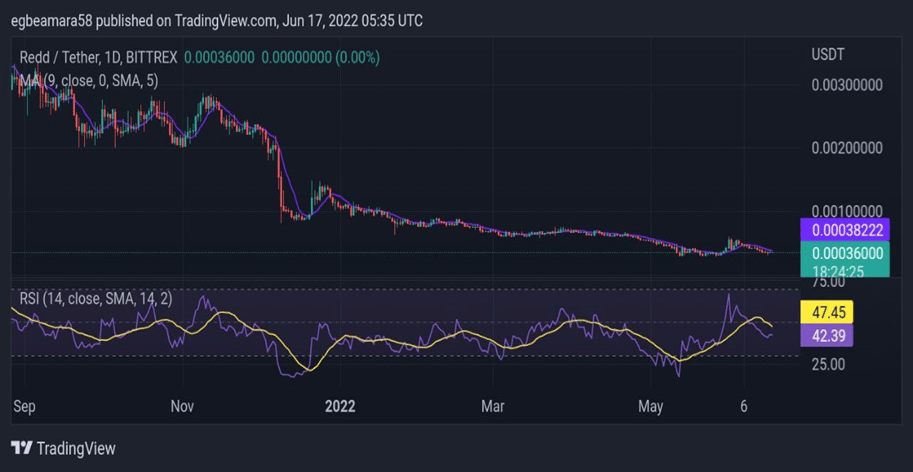Click the 75.00 RSI scale label
The image size is (913, 472).
click(x=829, y=281)
